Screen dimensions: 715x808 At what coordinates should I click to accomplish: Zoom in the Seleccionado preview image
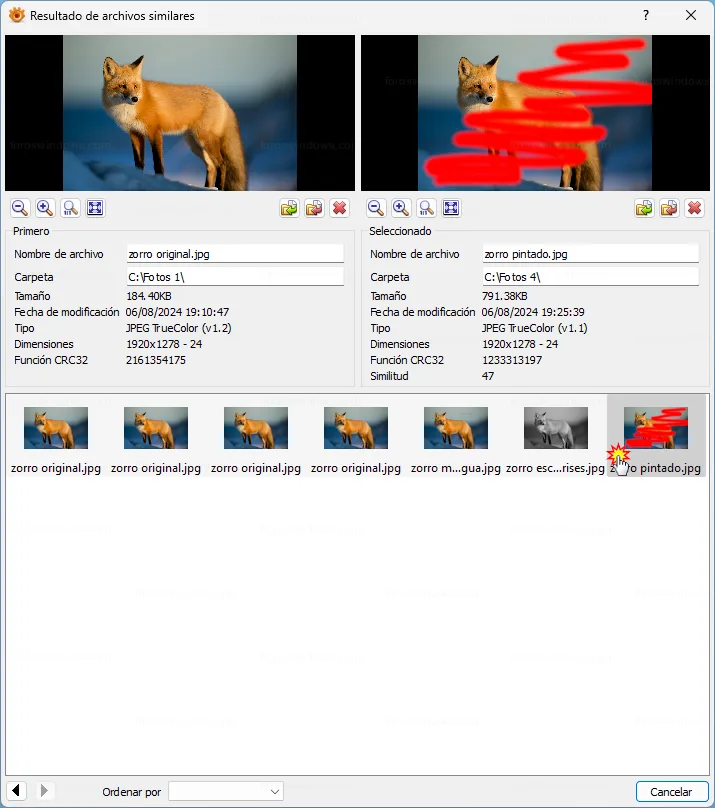[x=401, y=208]
